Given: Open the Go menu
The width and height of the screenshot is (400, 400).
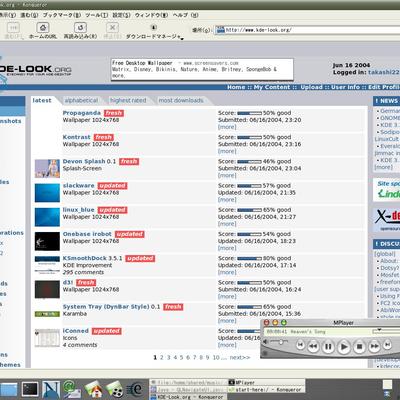Looking at the screenshot, I should point(29,15).
